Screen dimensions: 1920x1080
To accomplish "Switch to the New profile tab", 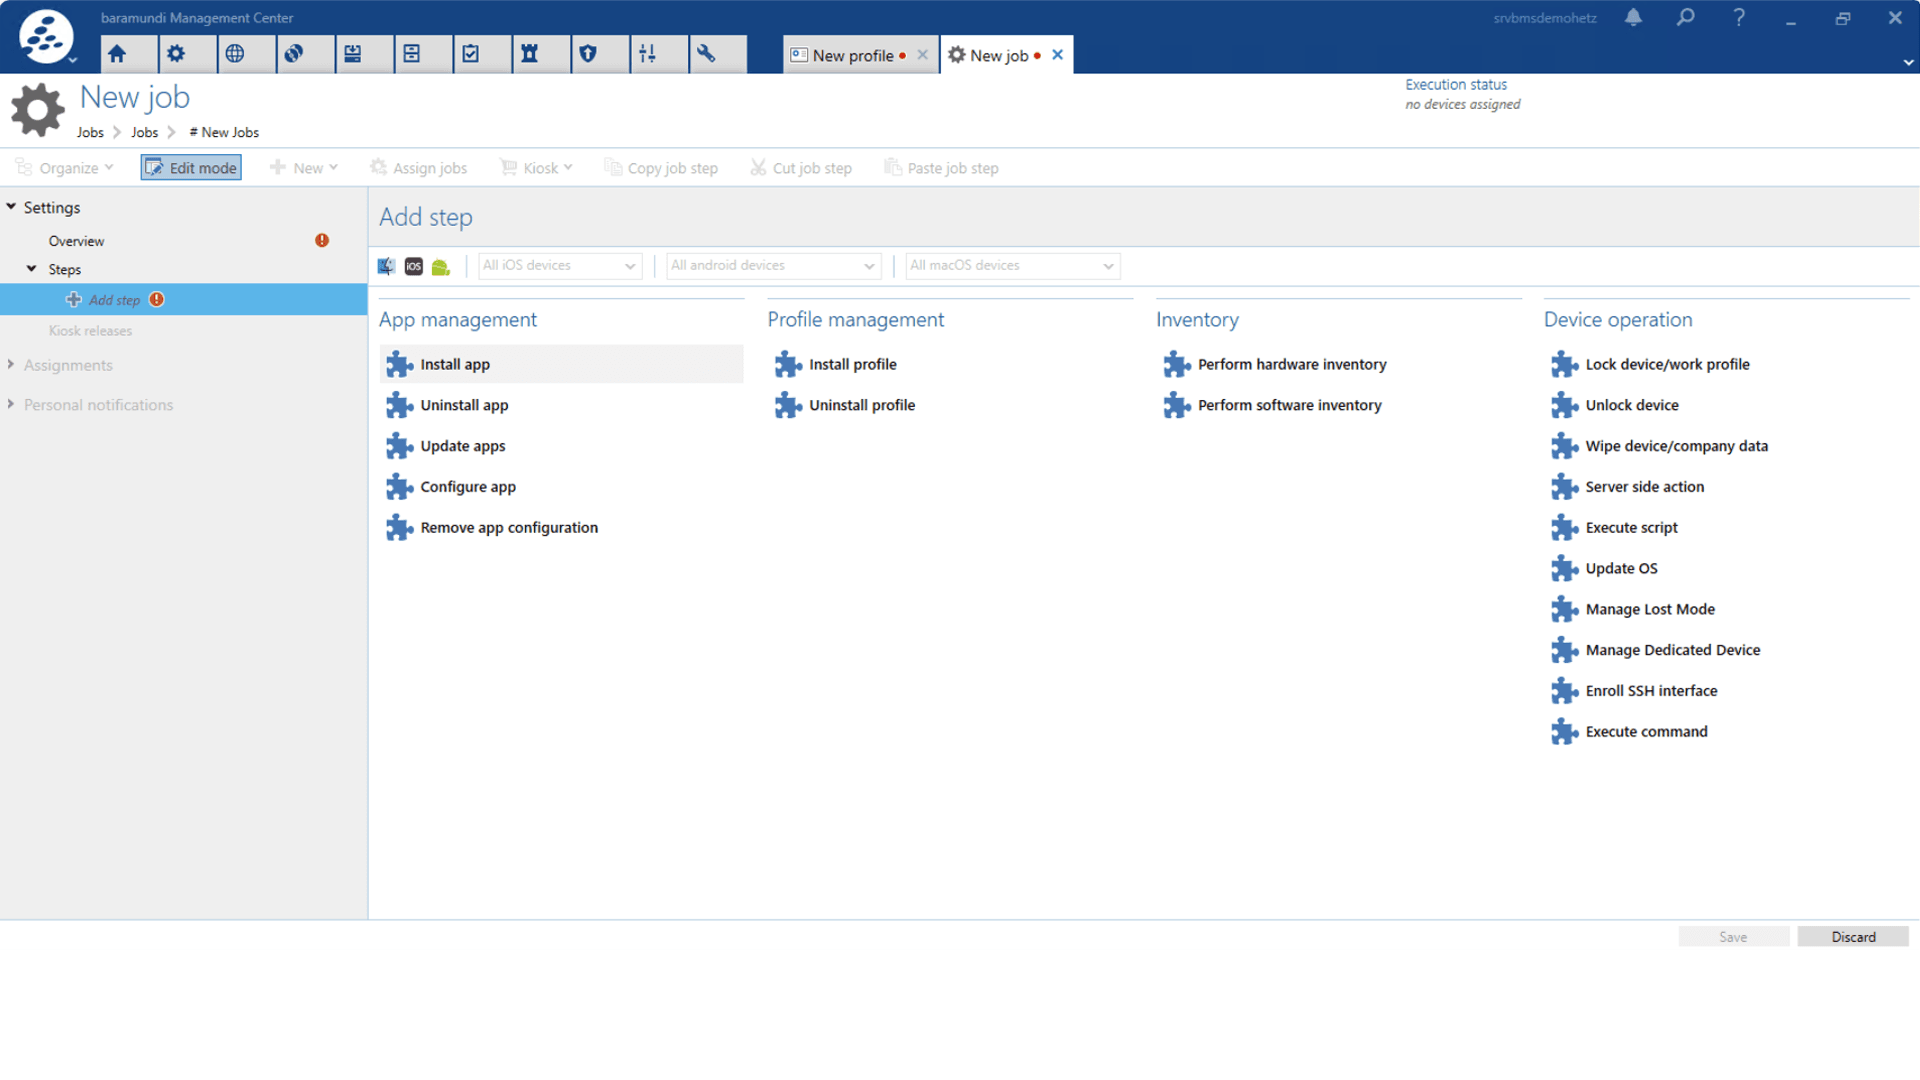I will (x=852, y=55).
